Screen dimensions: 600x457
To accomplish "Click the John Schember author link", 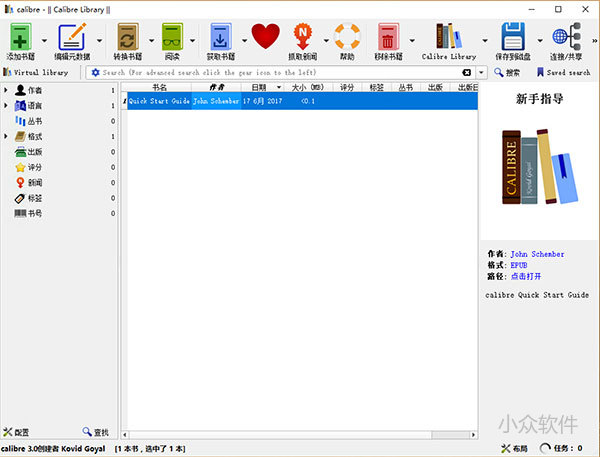I will [x=537, y=254].
